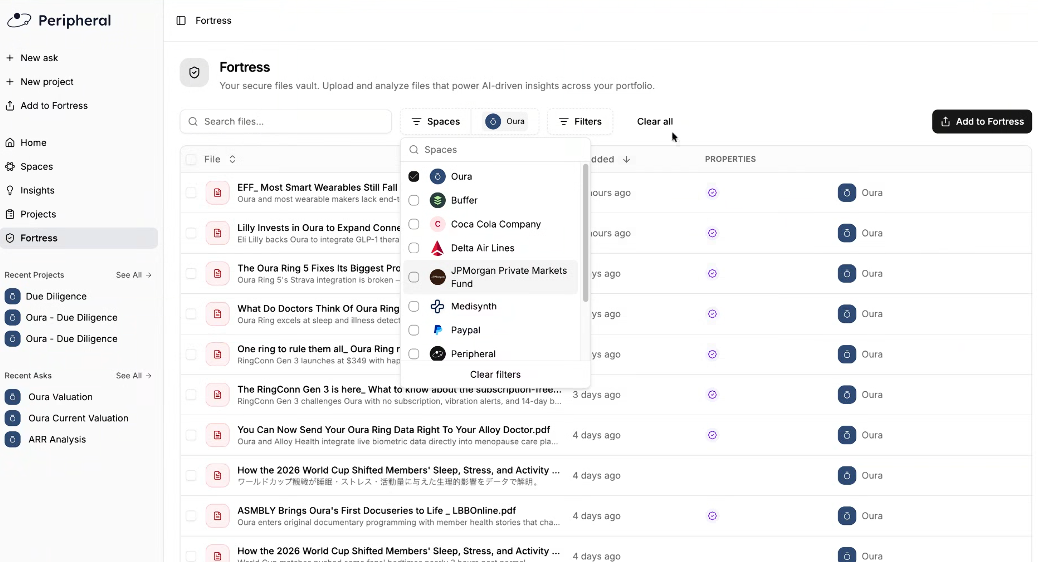
Task: Click the Peripheral logo icon
Action: 19,21
